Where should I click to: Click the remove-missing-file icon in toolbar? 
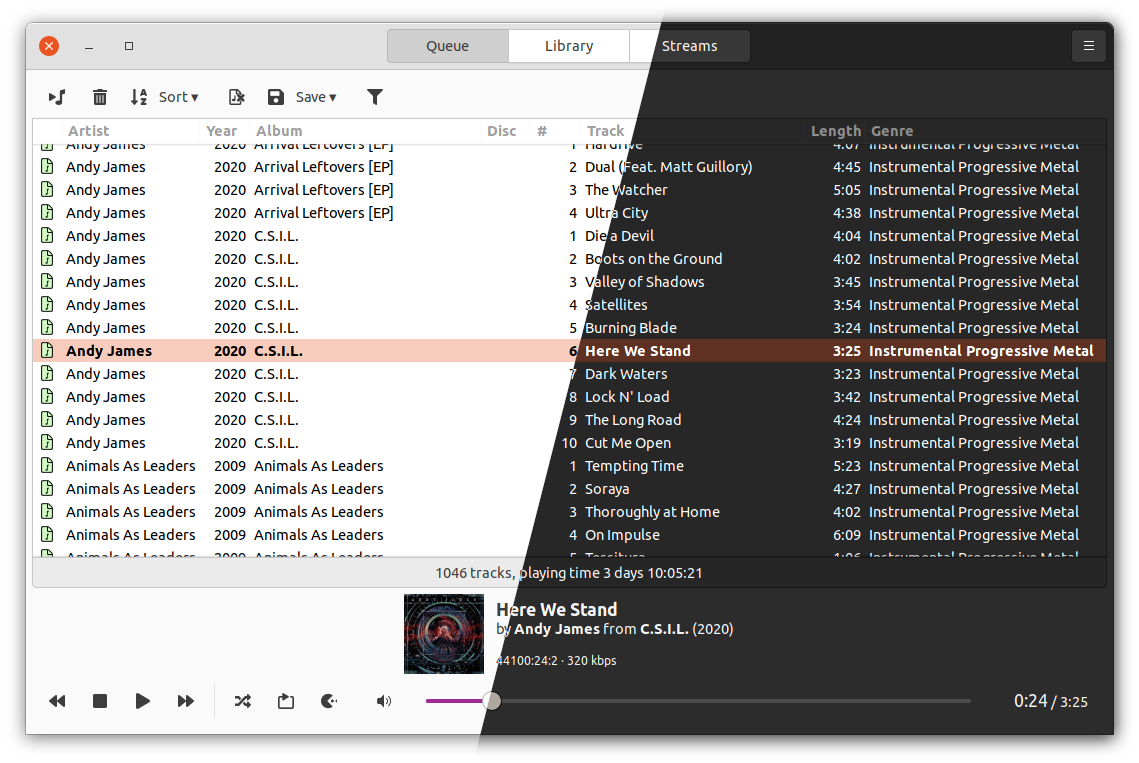[236, 97]
